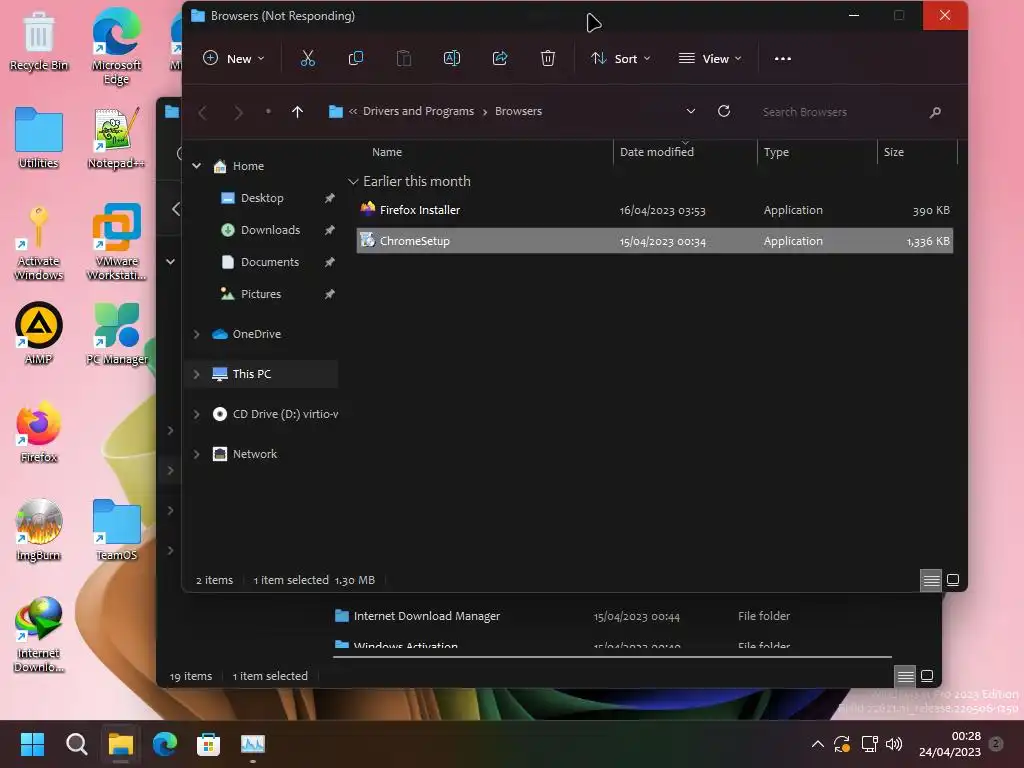Image resolution: width=1024 pixels, height=768 pixels.
Task: Click horizontal scrollbar in back window
Action: click(612, 657)
